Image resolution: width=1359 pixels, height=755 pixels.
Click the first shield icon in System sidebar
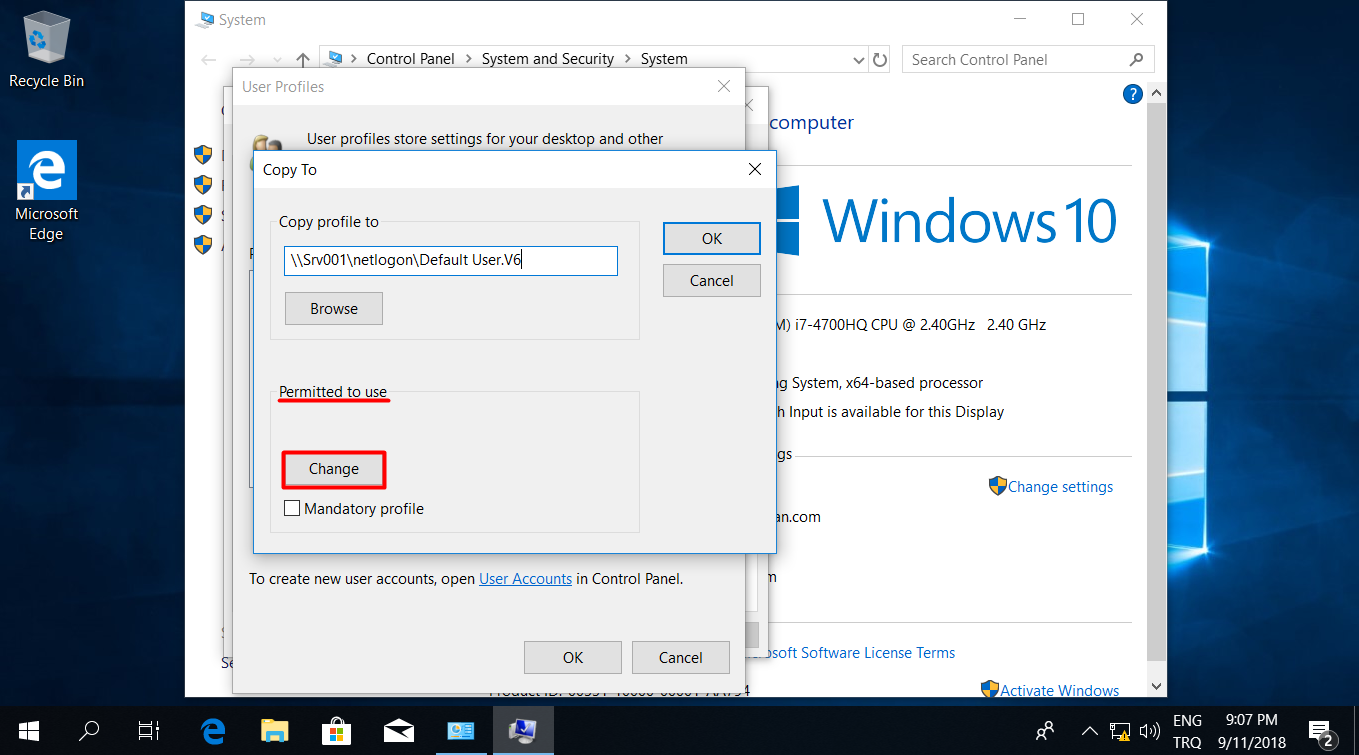coord(203,154)
